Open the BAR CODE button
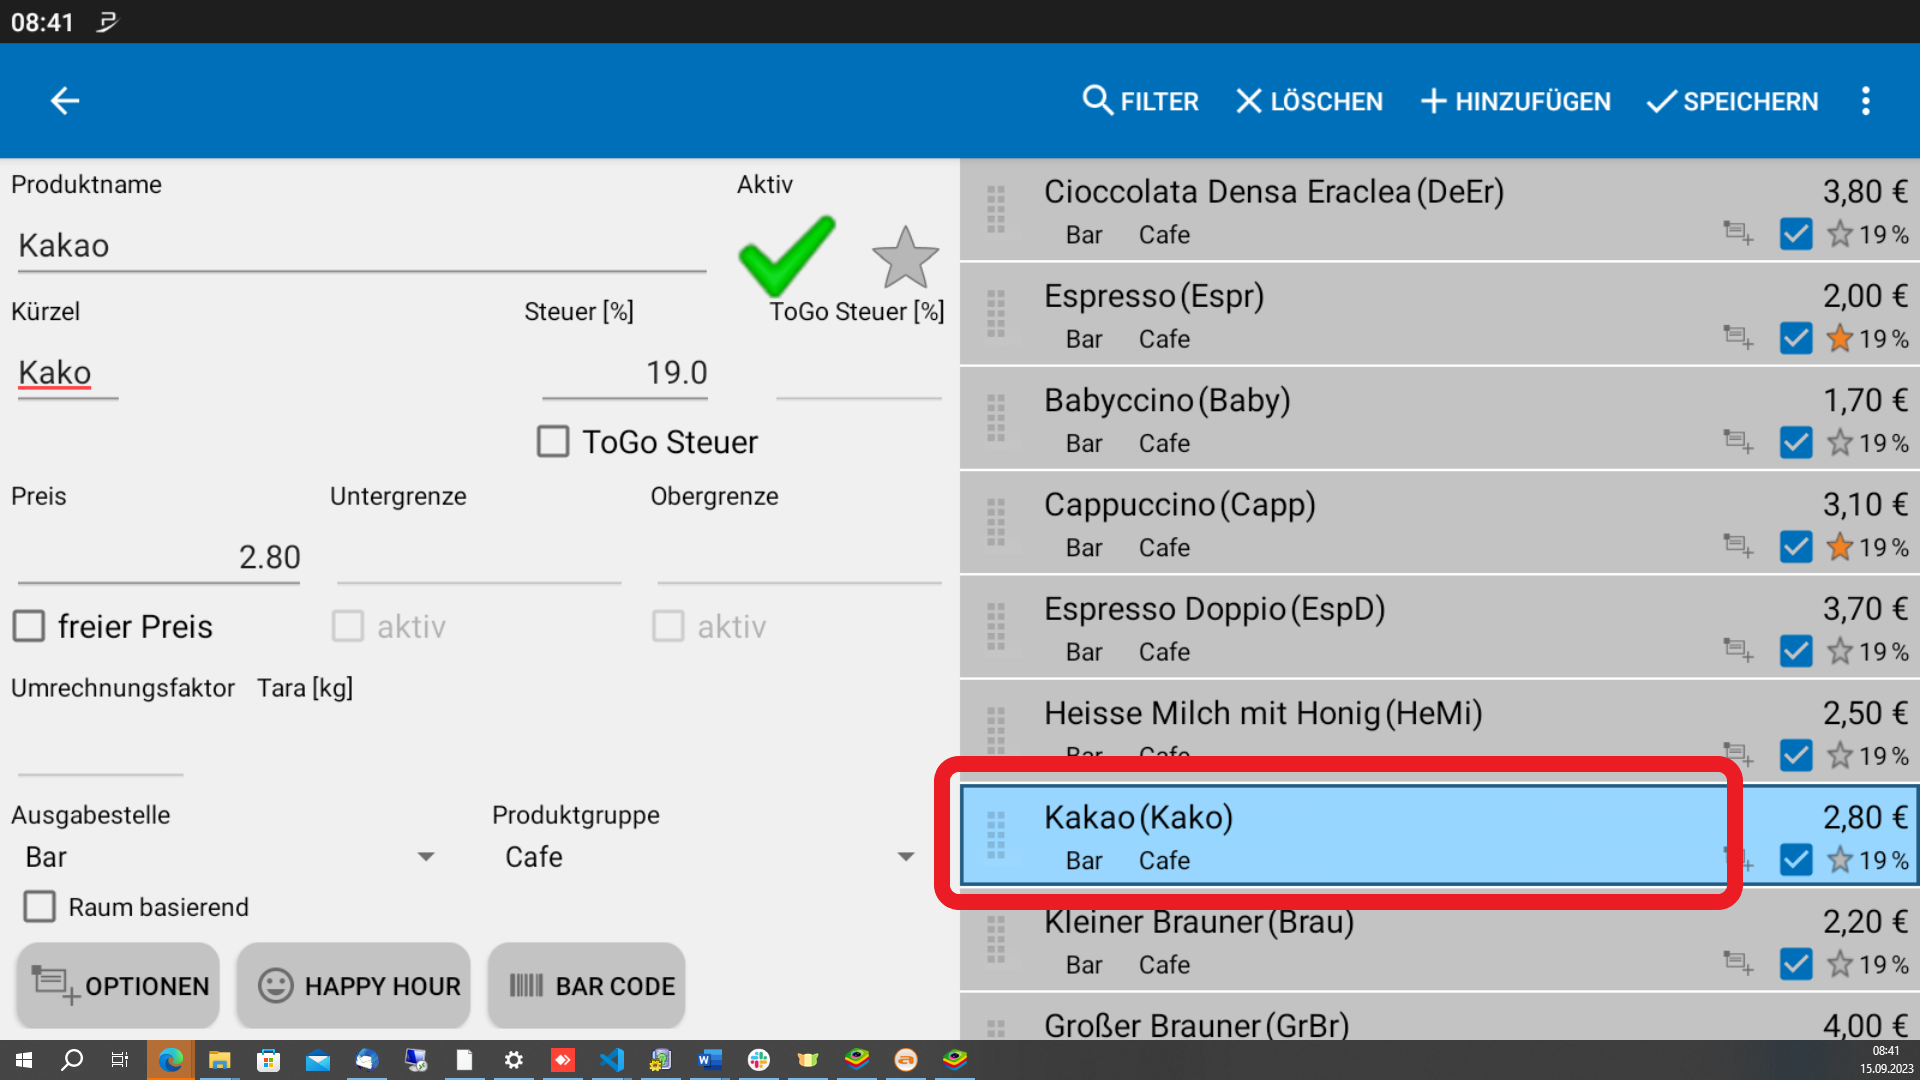Screen dimensions: 1920x1080 click(587, 986)
